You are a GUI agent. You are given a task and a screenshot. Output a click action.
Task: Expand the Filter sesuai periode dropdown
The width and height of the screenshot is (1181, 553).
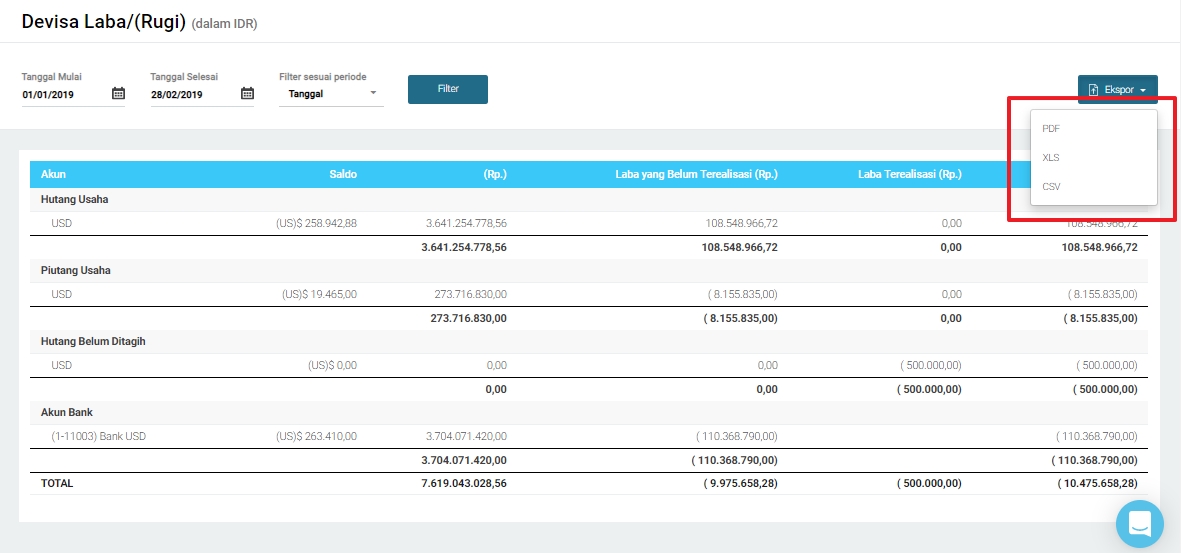(331, 94)
